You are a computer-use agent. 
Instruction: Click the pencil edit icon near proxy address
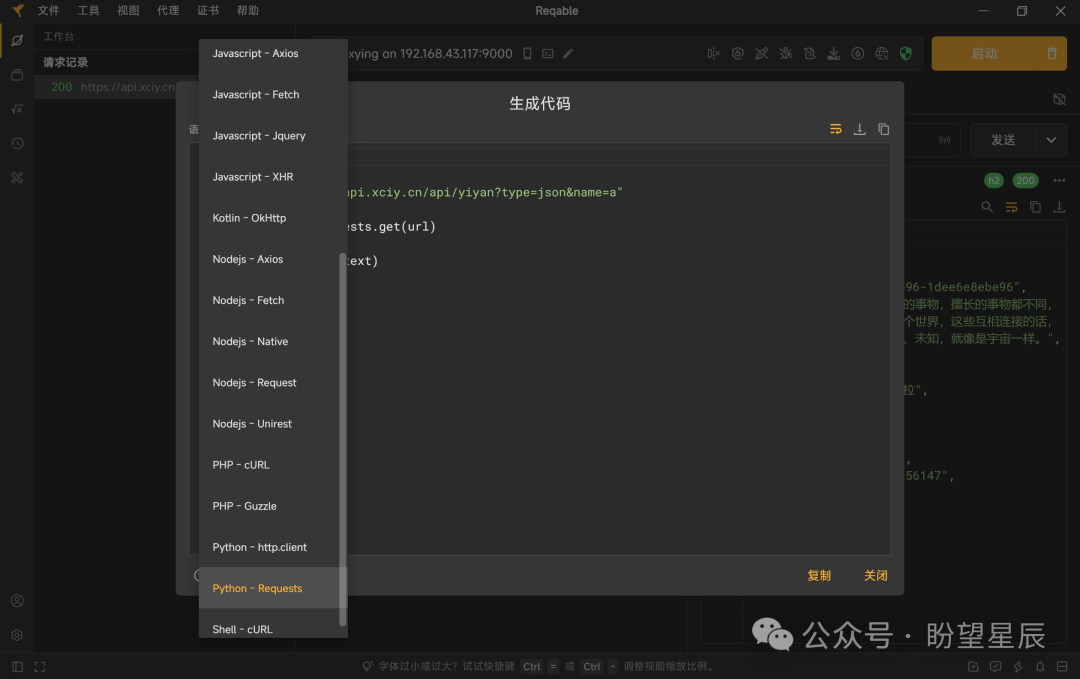tap(568, 54)
